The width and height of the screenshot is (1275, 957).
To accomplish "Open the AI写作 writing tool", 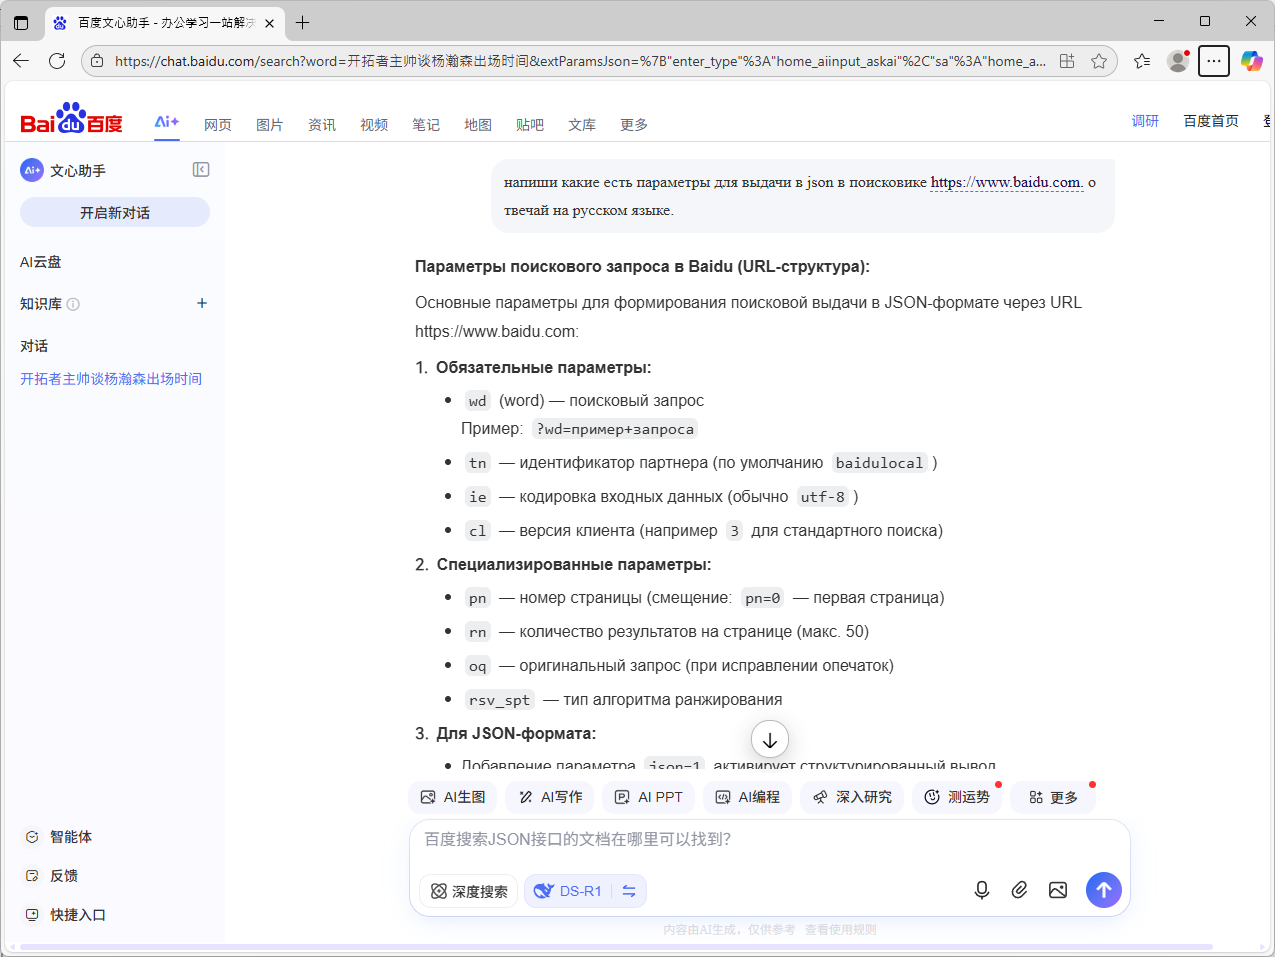I will pyautogui.click(x=548, y=797).
